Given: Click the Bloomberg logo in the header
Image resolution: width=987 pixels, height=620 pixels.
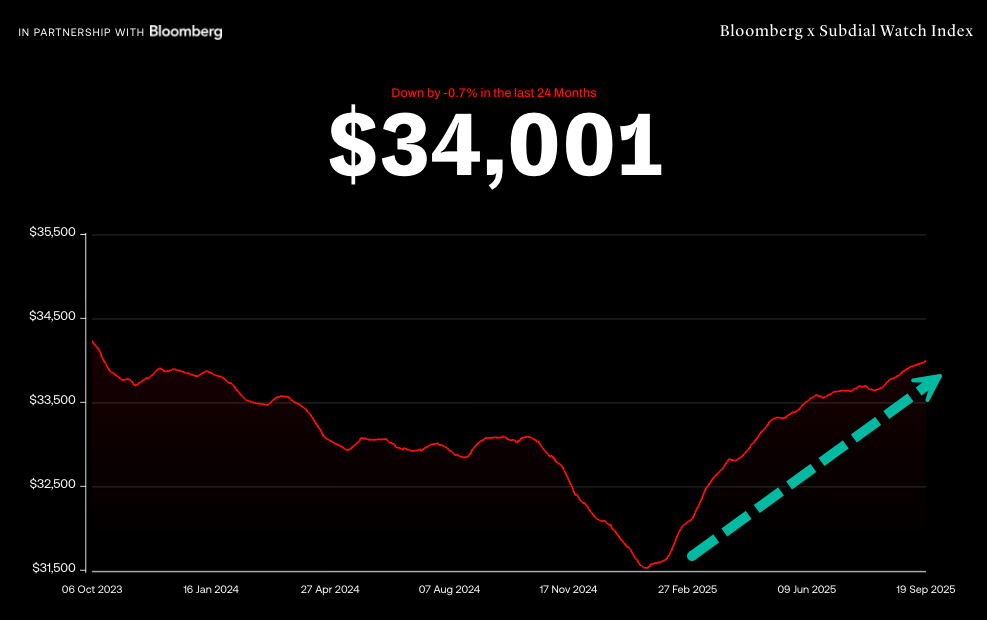Looking at the screenshot, I should click(186, 32).
